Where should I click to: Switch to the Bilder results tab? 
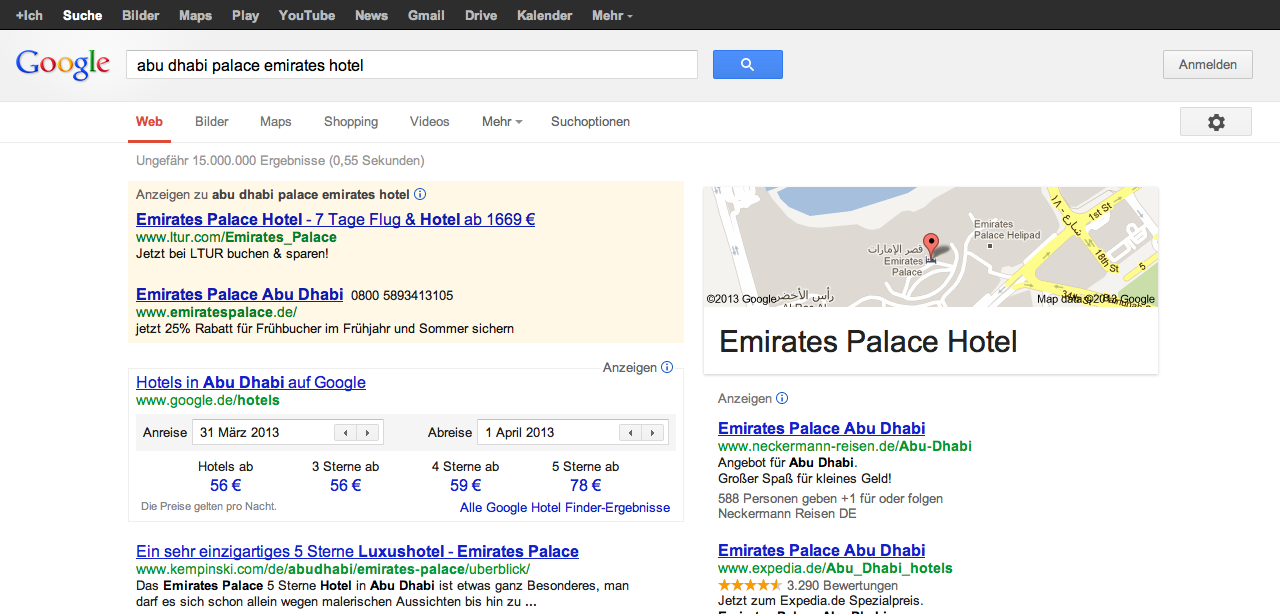tap(212, 122)
